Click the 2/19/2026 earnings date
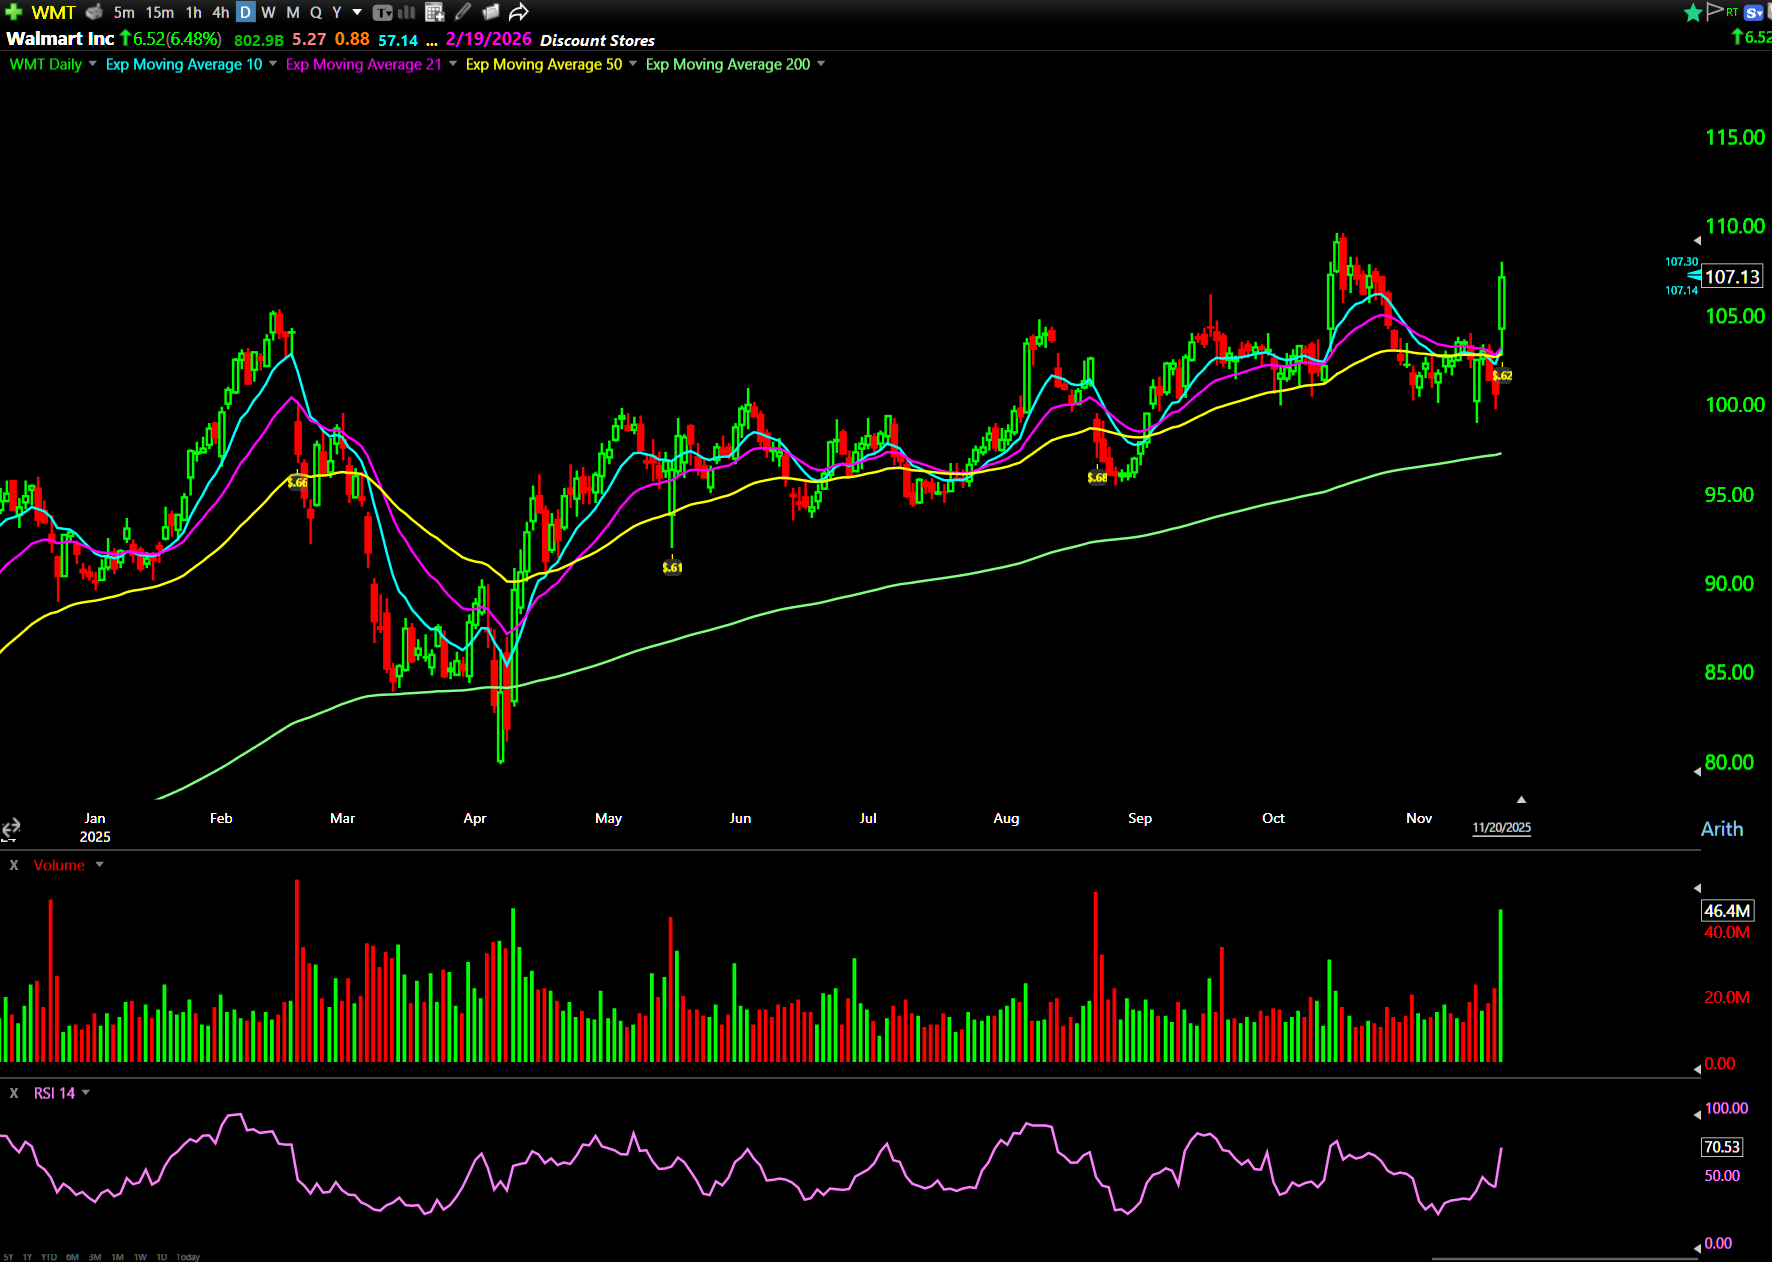1772x1262 pixels. tap(488, 39)
